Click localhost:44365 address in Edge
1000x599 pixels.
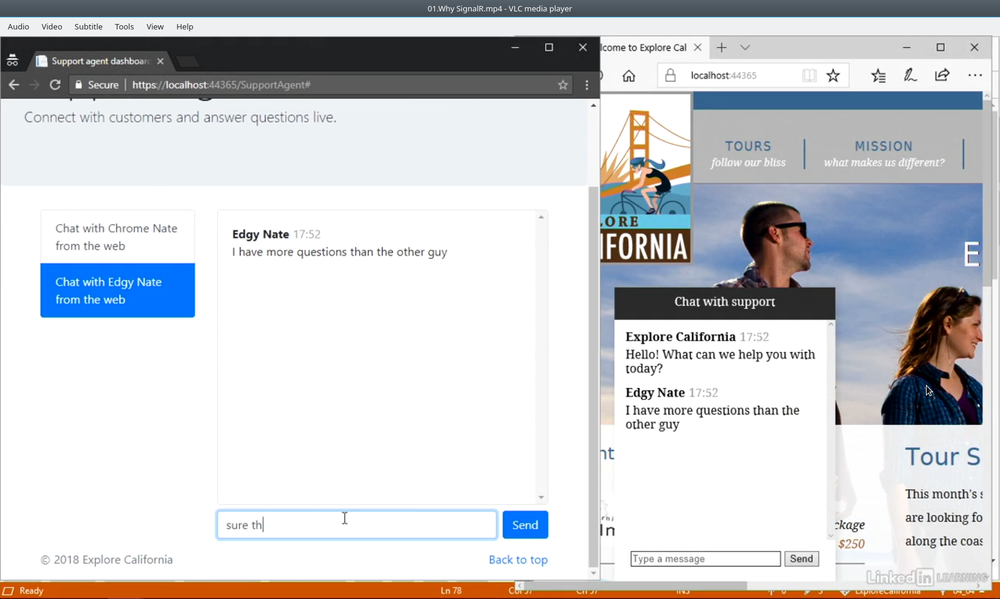[723, 75]
